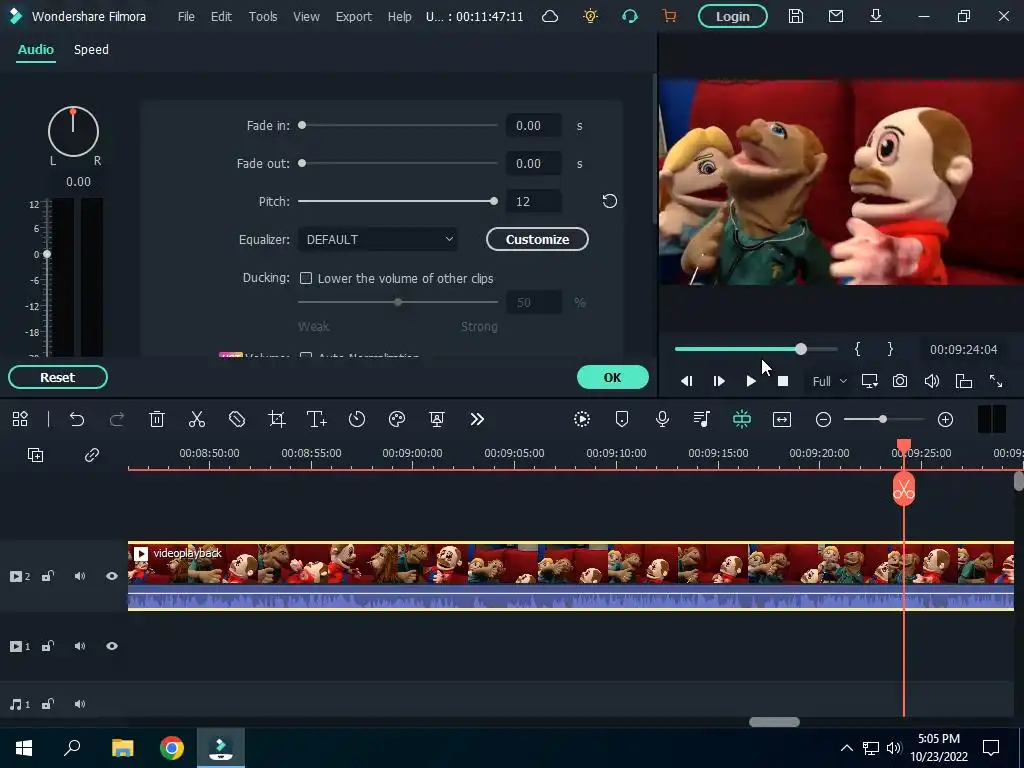This screenshot has width=1024, height=768.
Task: Click the Login button
Action: pos(733,16)
